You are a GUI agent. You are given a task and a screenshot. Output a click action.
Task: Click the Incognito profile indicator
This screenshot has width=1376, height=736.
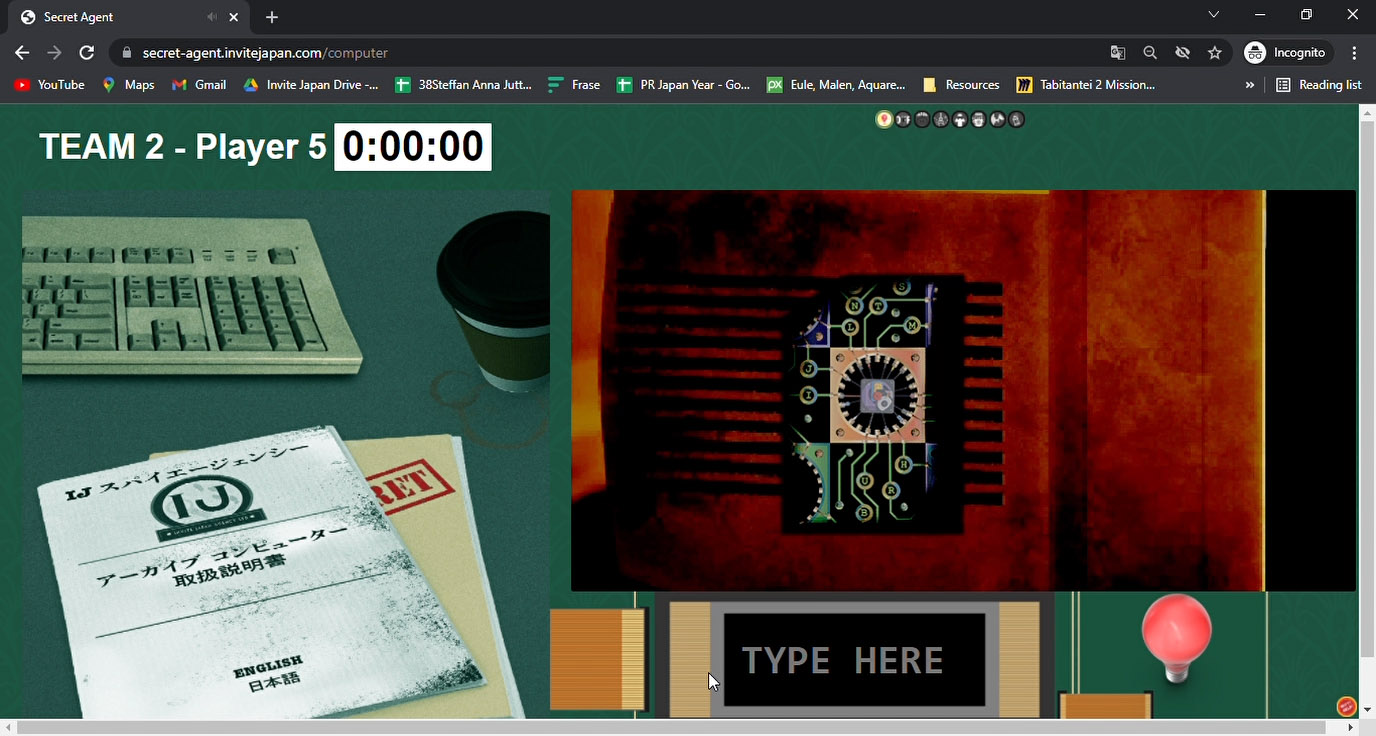pos(1286,53)
